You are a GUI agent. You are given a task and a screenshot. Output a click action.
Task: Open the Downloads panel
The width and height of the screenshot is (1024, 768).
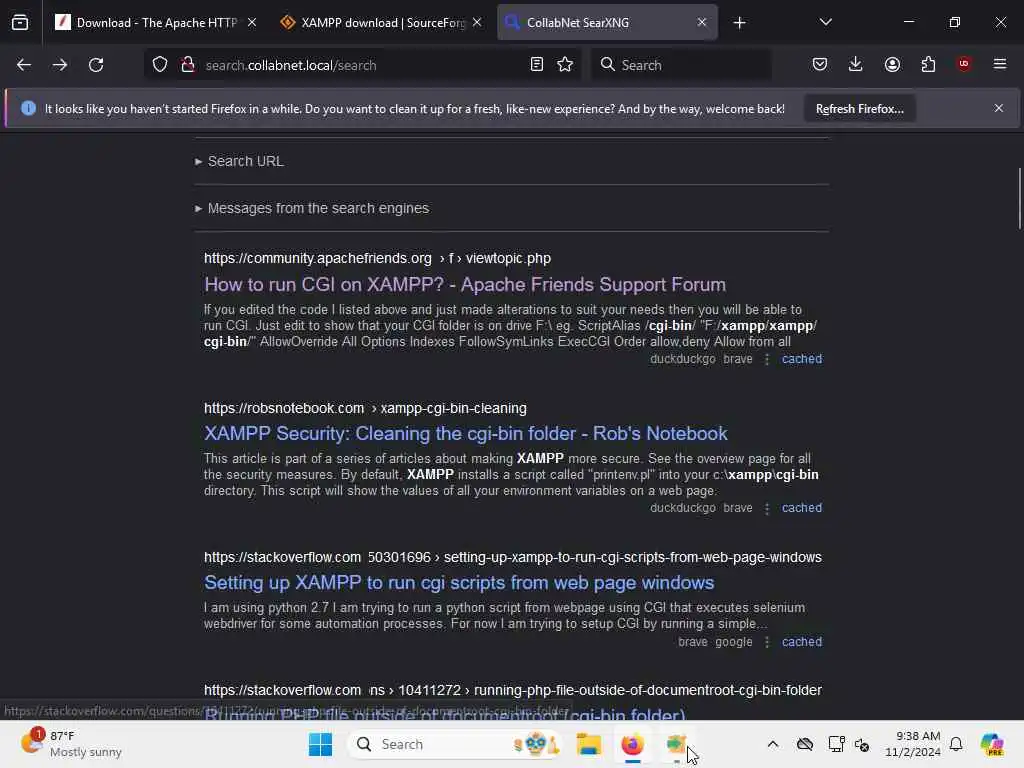click(856, 64)
